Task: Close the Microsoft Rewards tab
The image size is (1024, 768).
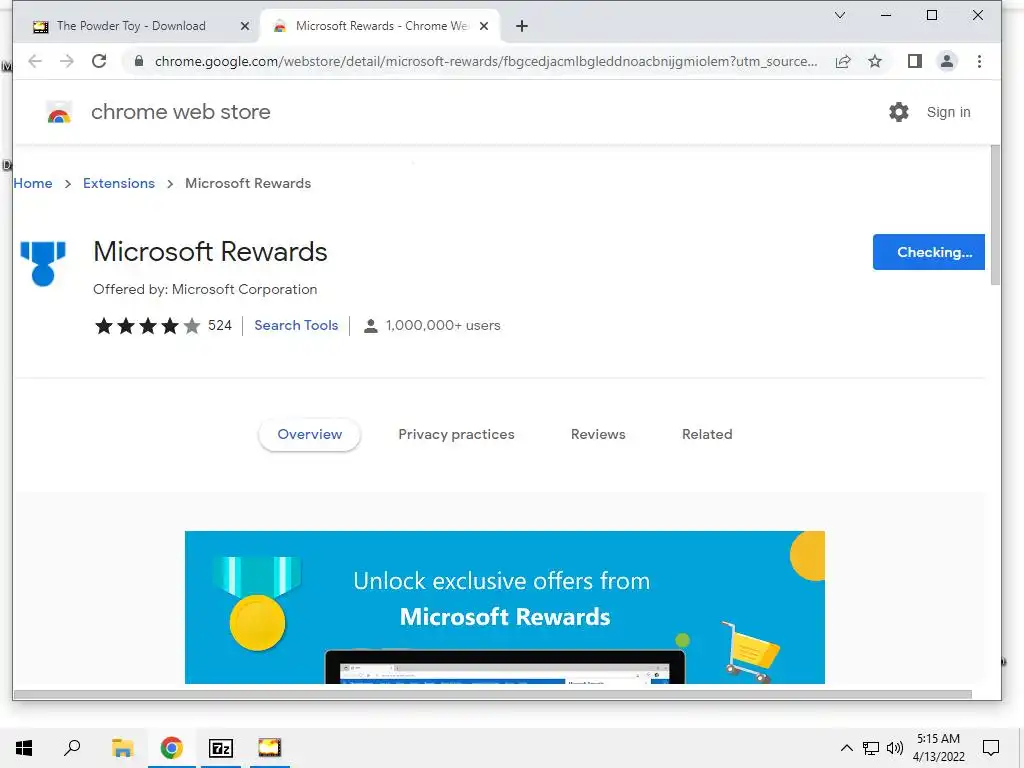Action: (484, 26)
